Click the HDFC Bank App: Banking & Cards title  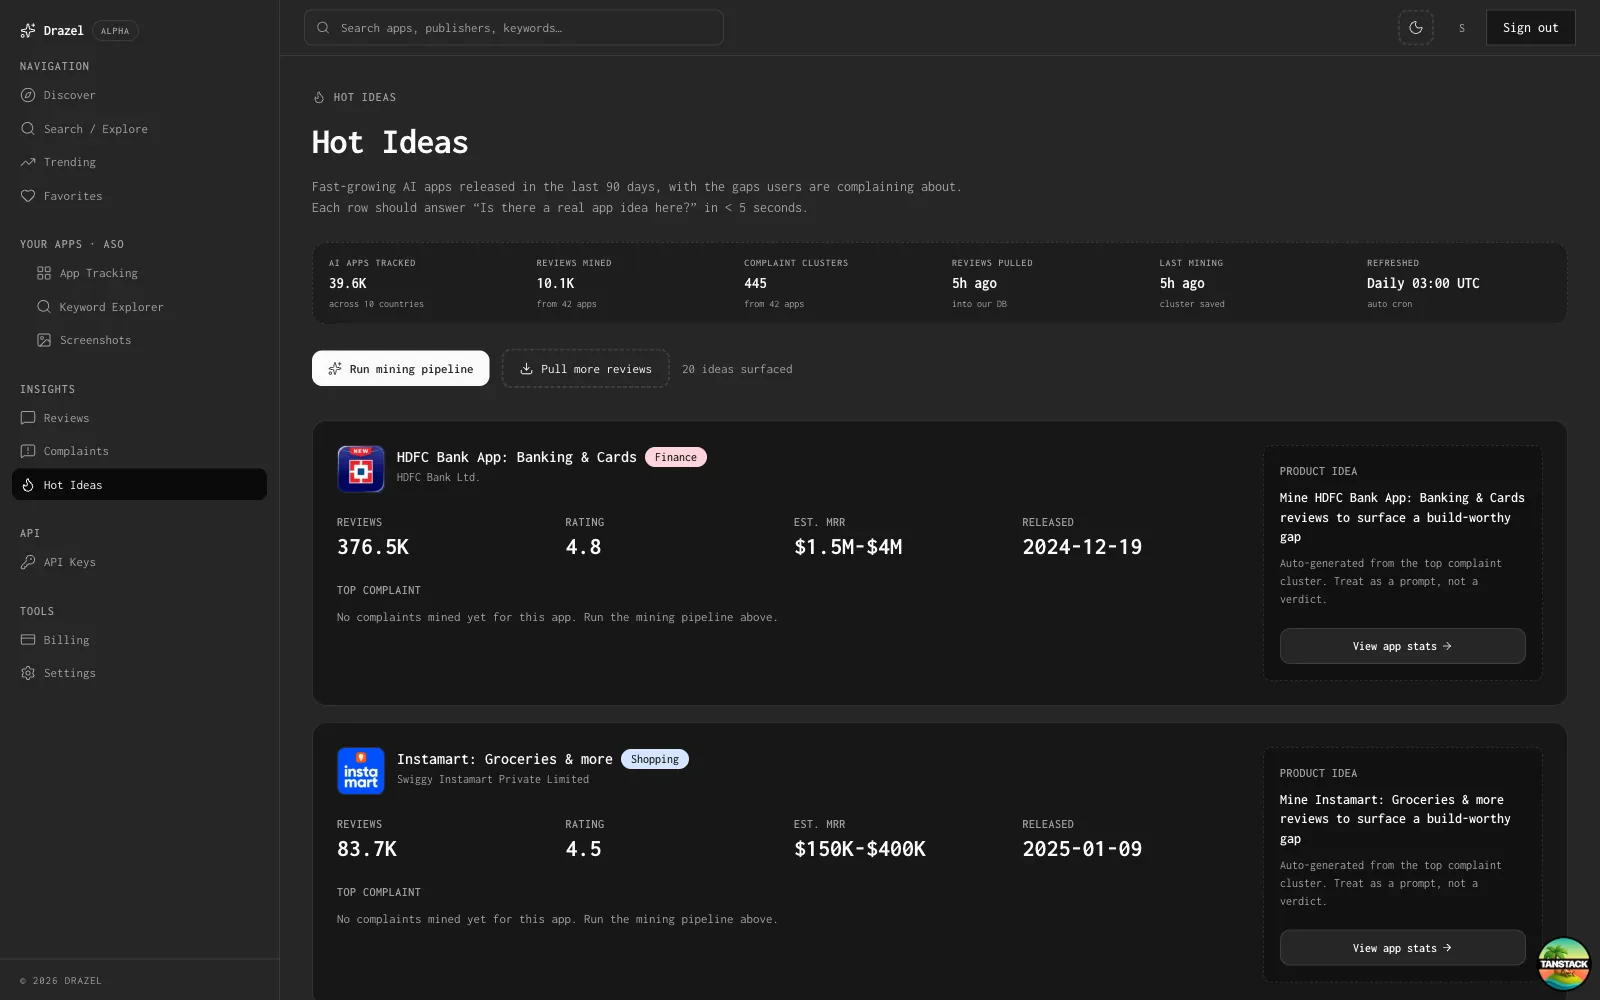tap(516, 457)
